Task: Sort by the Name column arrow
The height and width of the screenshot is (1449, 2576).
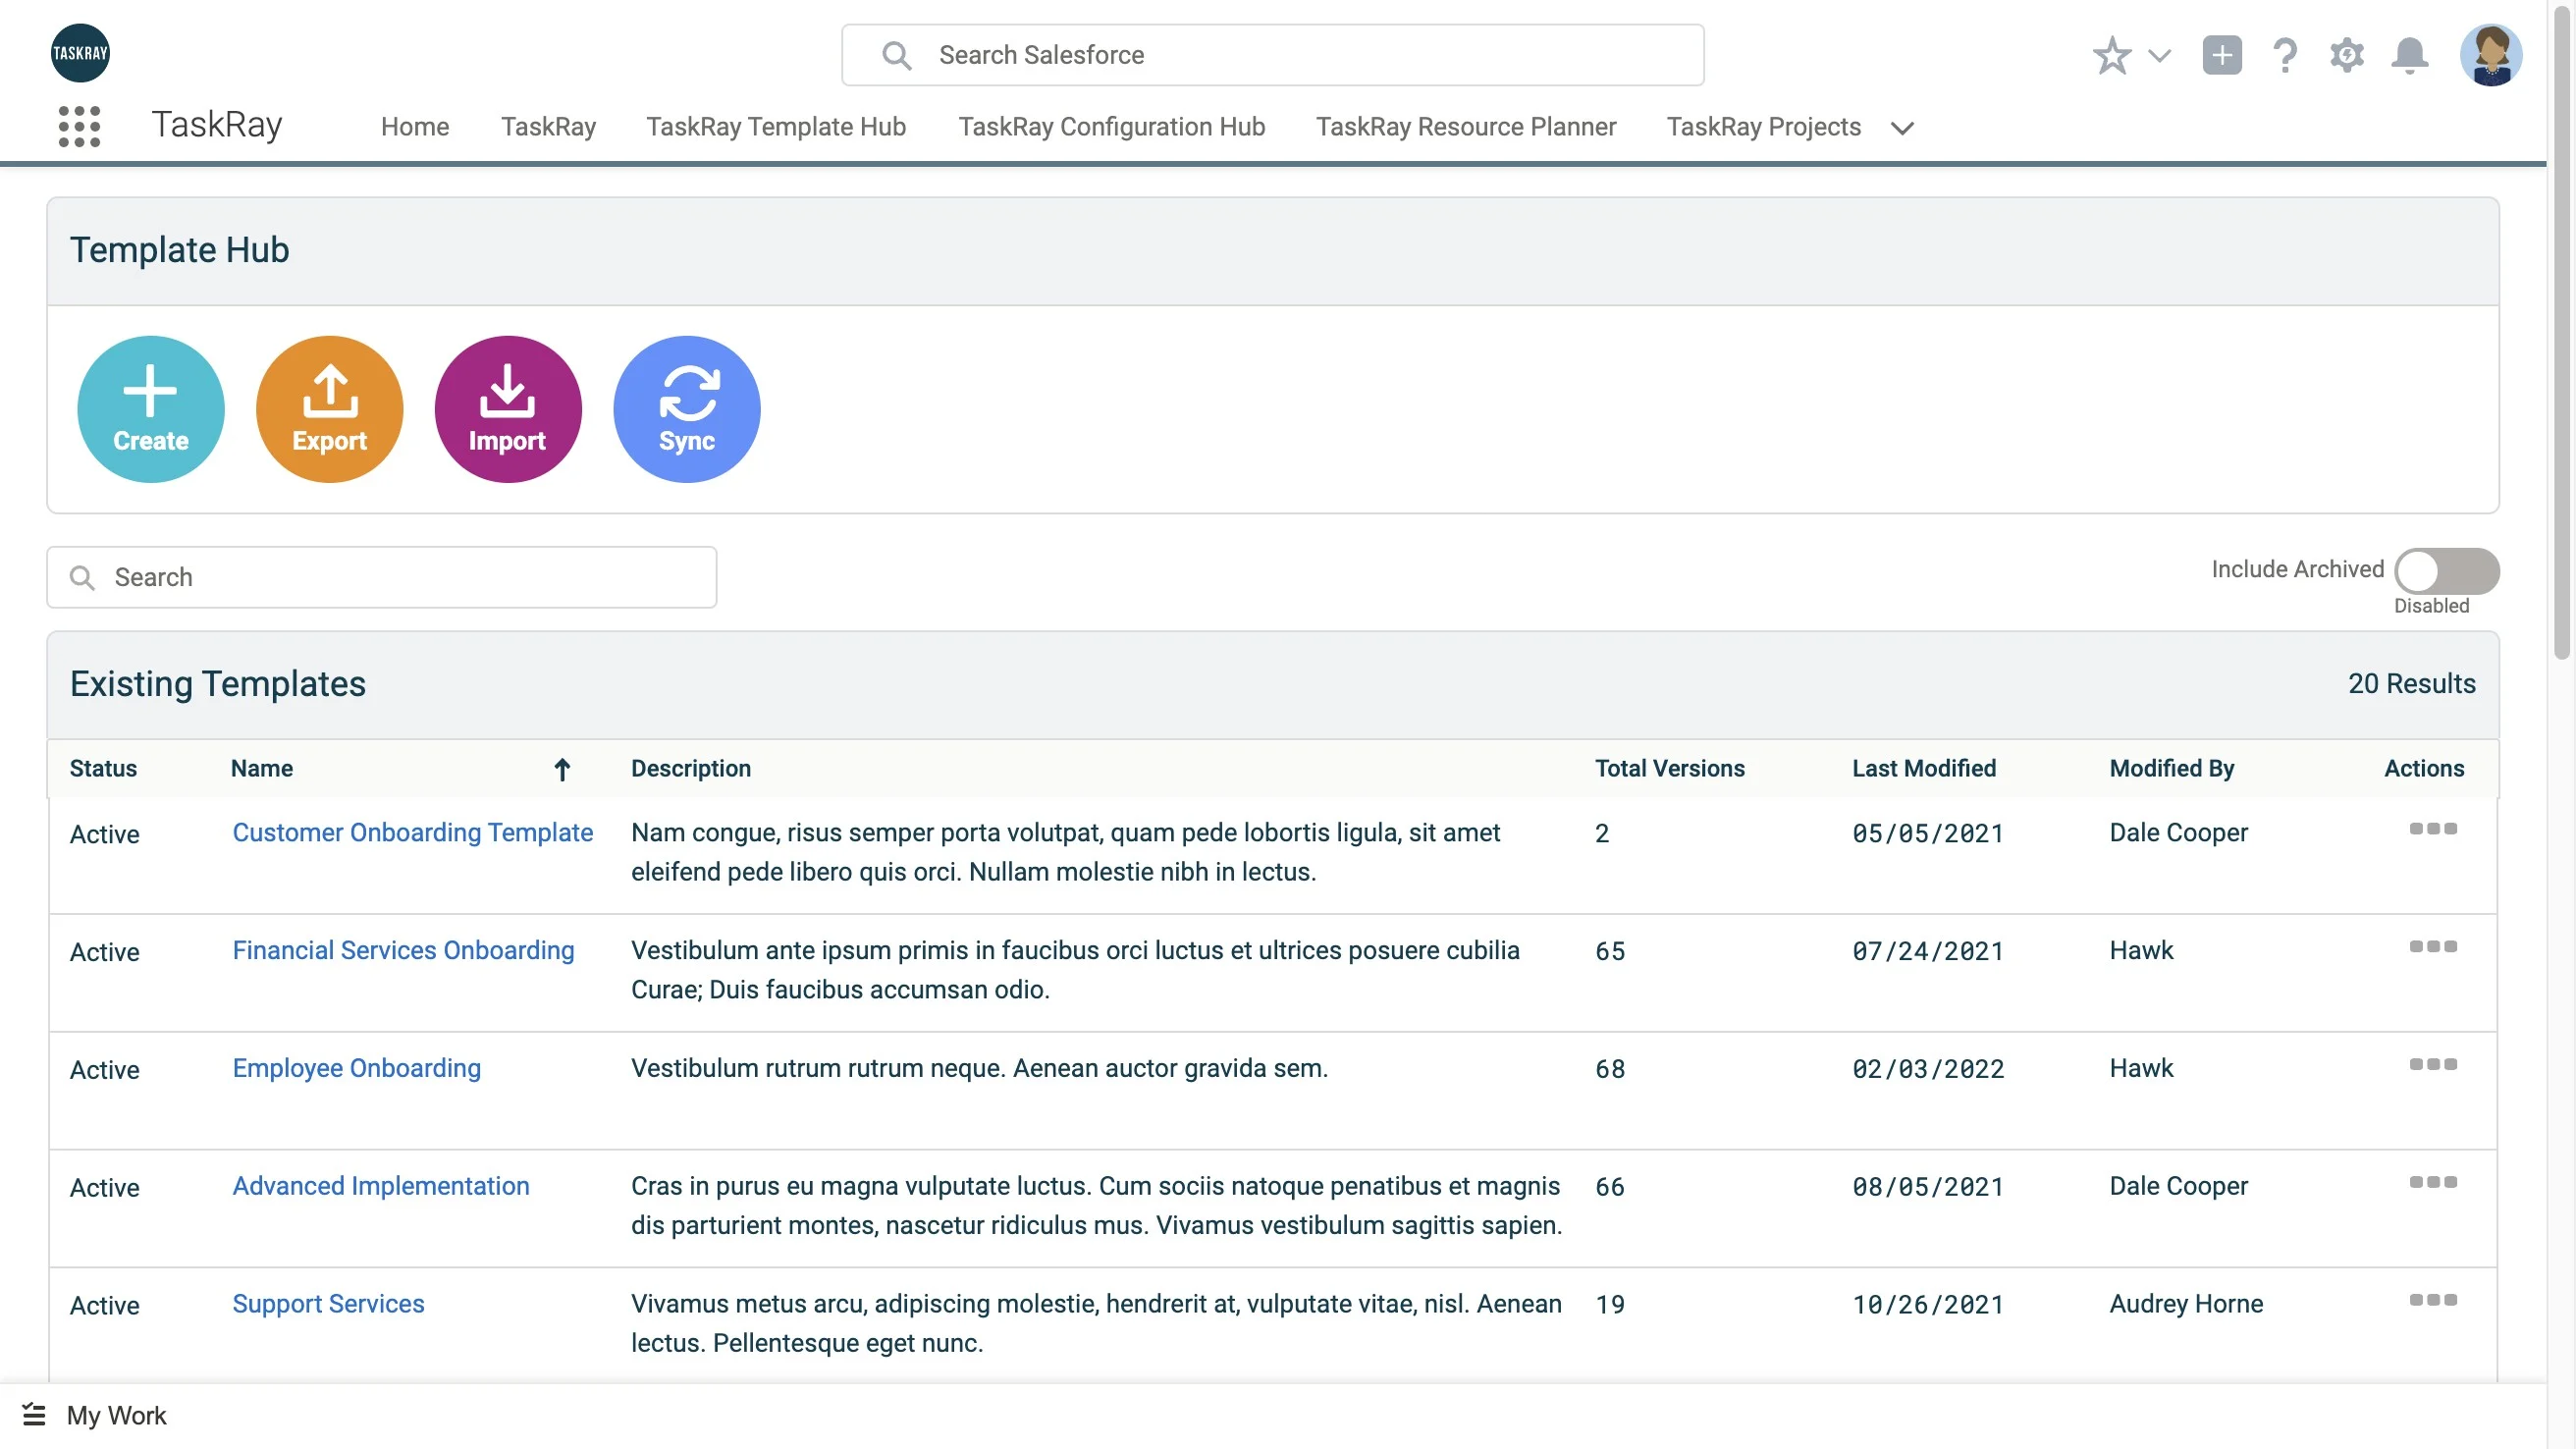Action: (x=562, y=769)
